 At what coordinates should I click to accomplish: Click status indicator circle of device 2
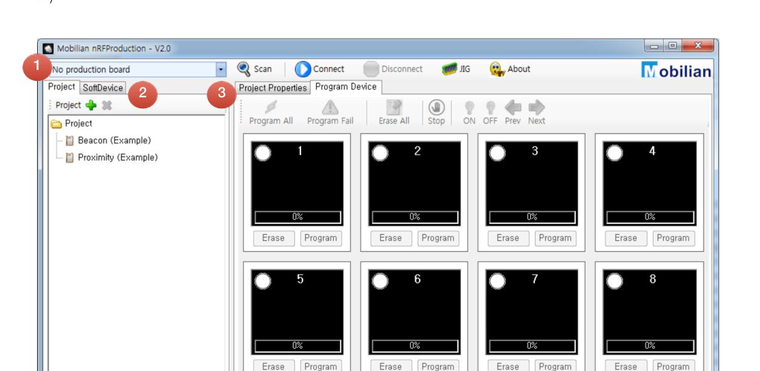[380, 153]
